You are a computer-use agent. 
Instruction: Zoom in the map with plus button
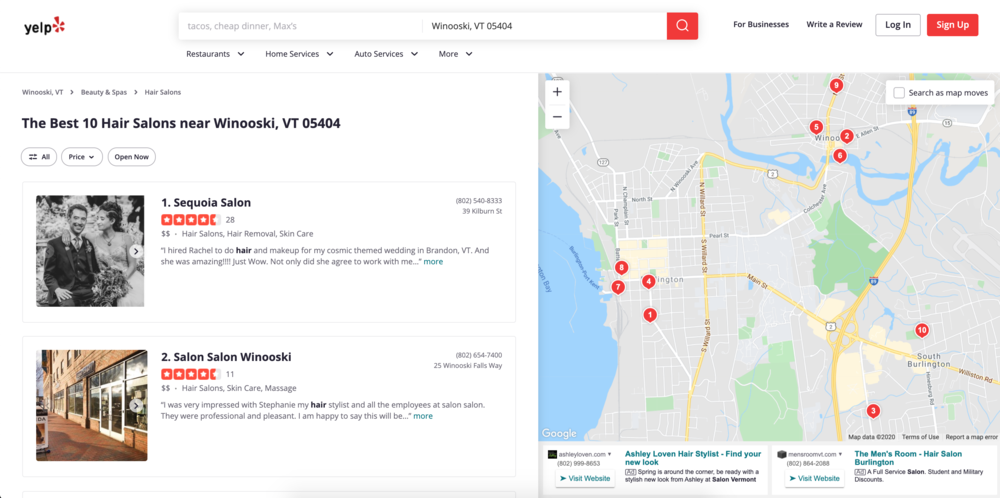[557, 92]
